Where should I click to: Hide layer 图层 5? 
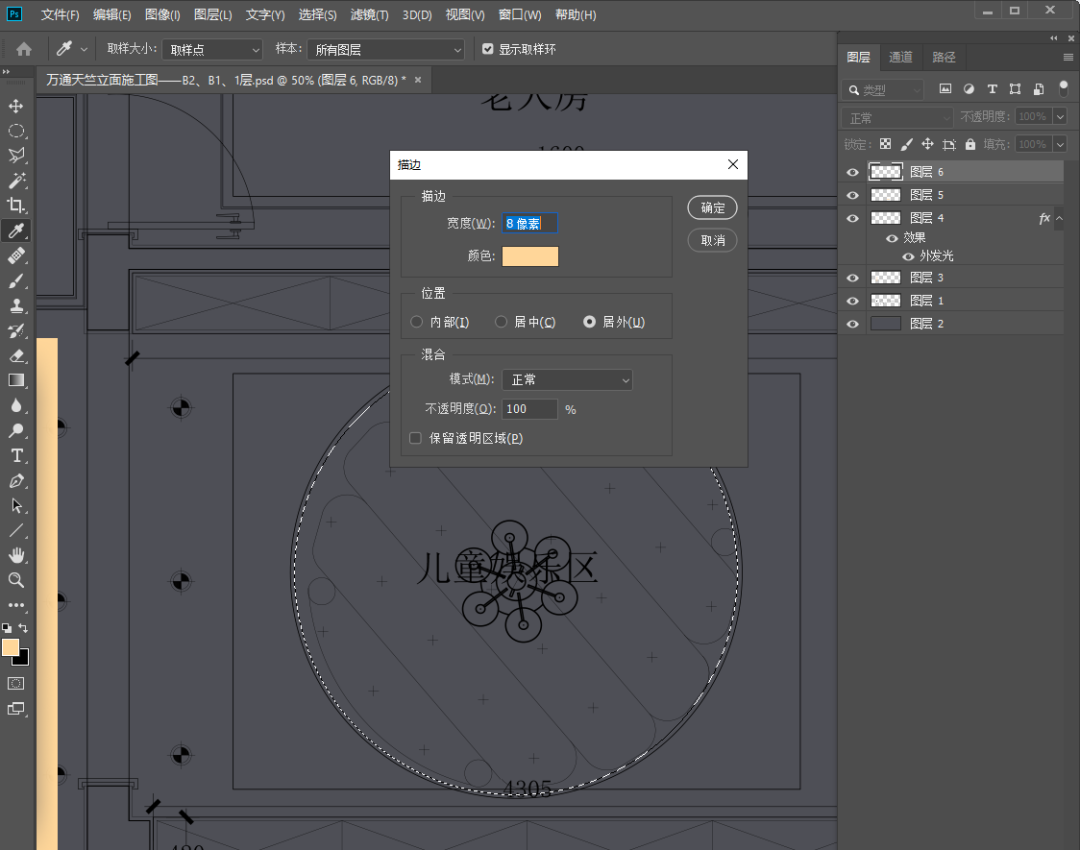[853, 196]
